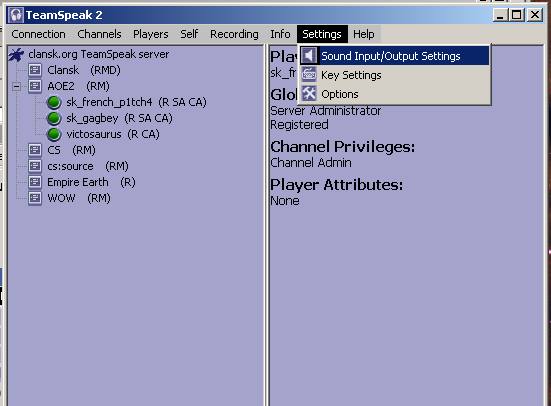Open the Channels menu
Viewport: 551px width, 406px height.
click(x=99, y=34)
